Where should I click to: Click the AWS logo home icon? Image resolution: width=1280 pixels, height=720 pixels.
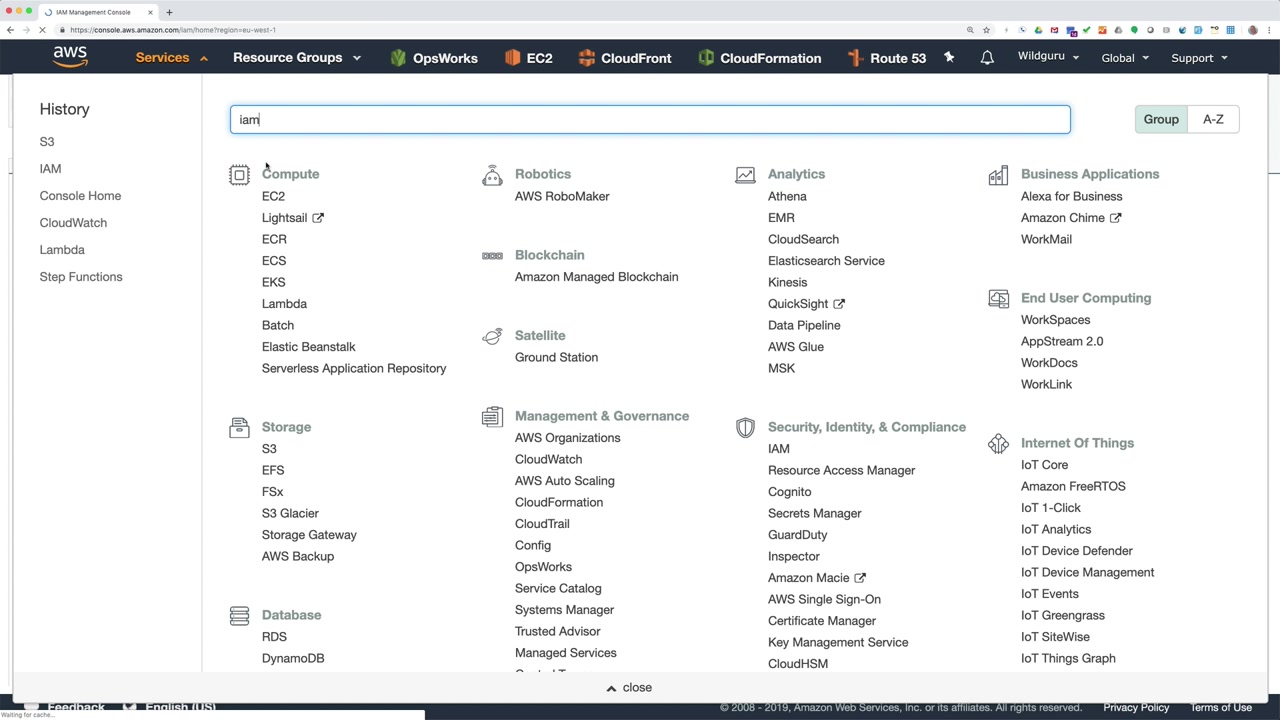70,57
